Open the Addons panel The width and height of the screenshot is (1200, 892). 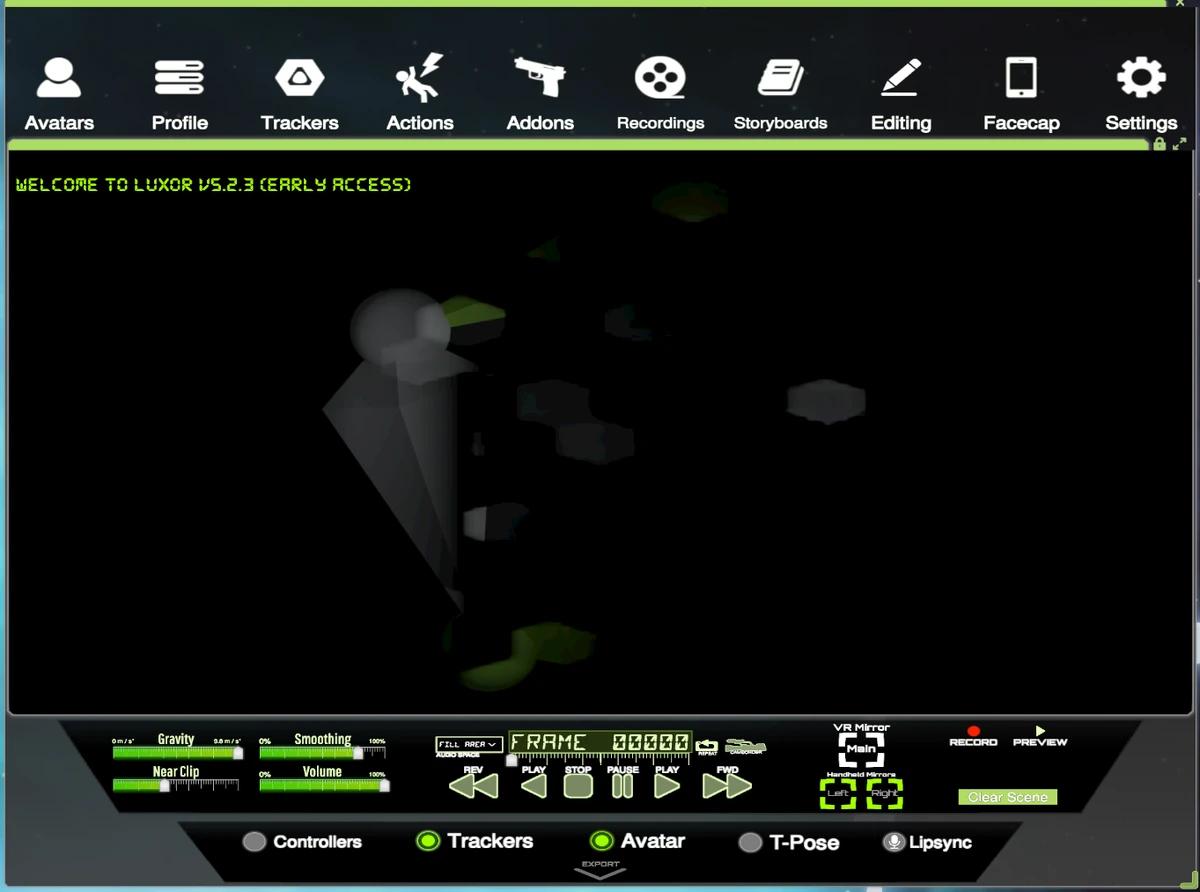tap(540, 90)
